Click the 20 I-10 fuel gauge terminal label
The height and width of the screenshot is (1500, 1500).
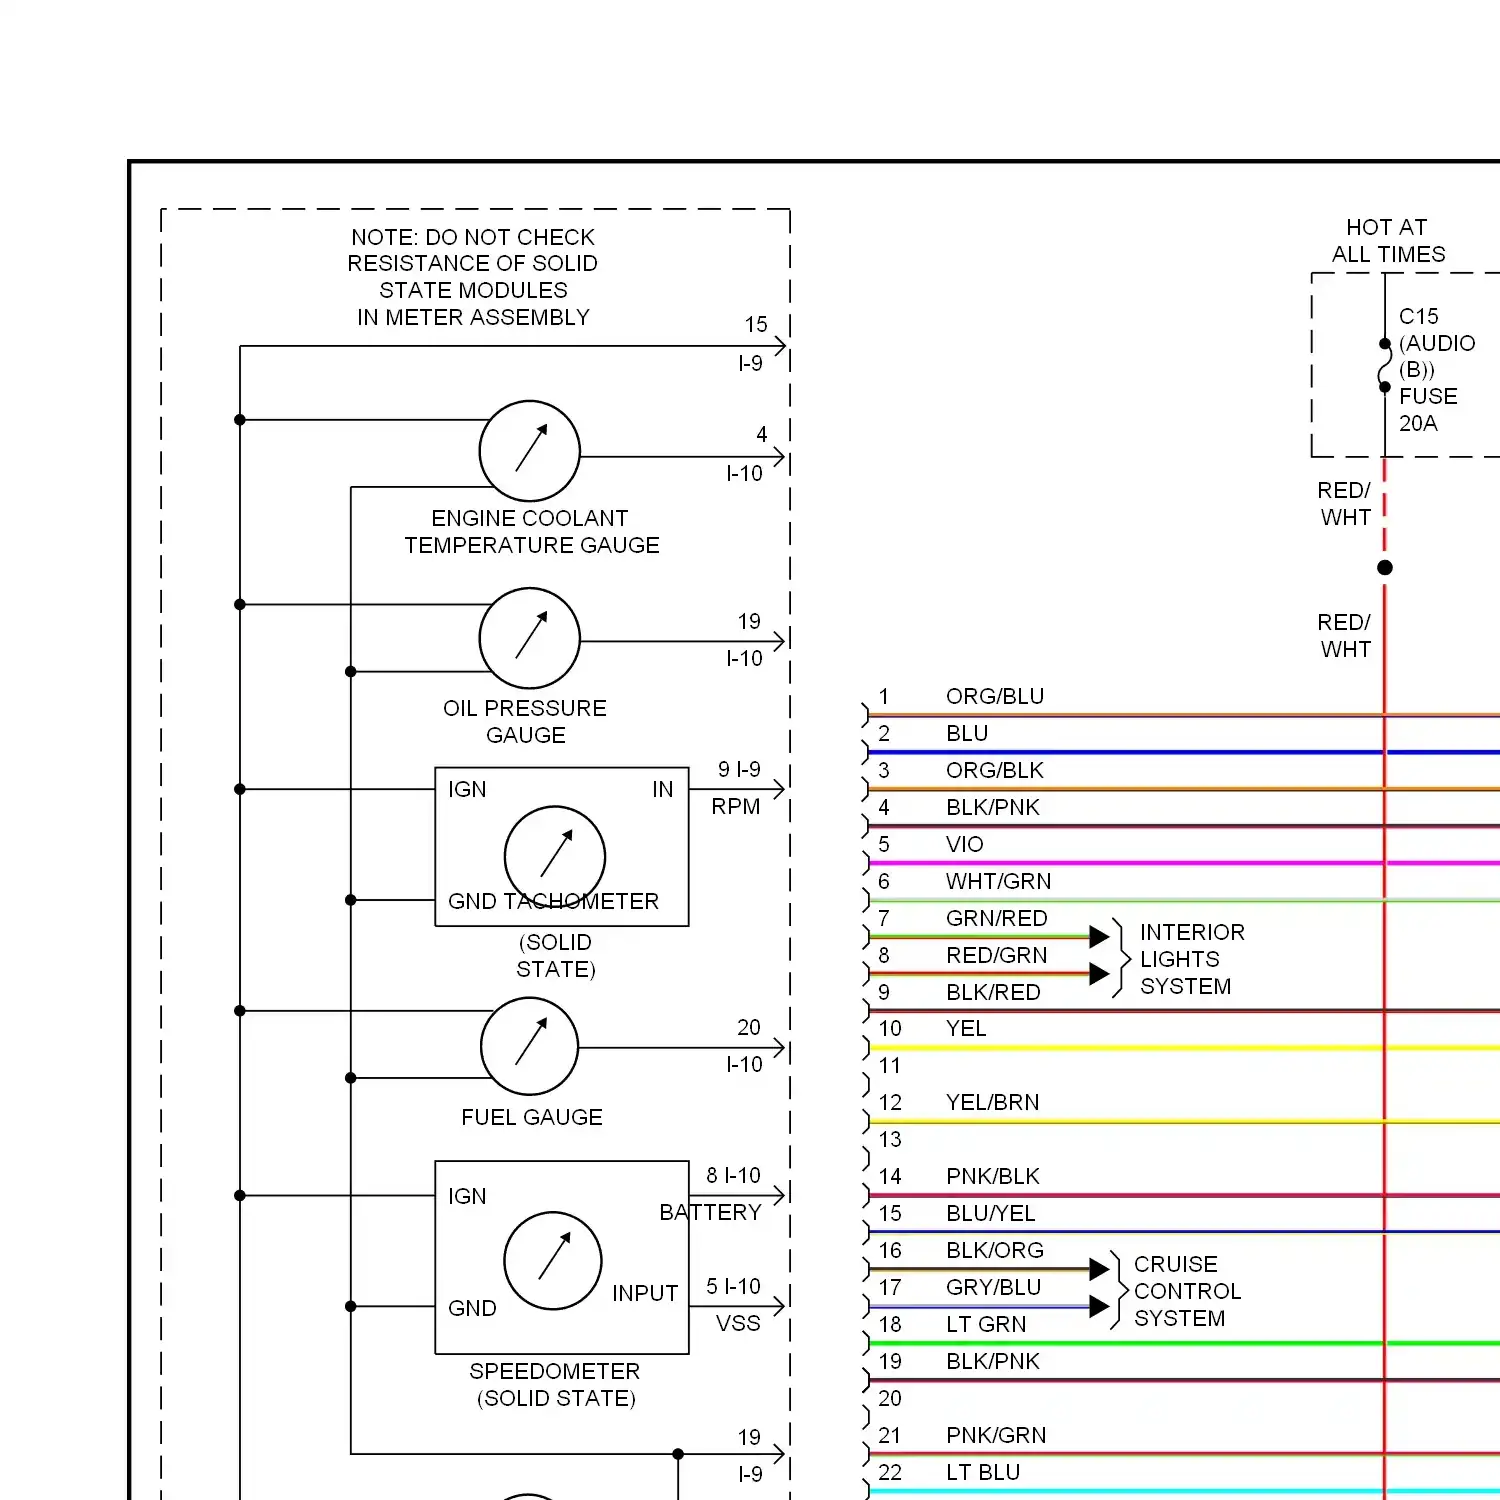[745, 1046]
